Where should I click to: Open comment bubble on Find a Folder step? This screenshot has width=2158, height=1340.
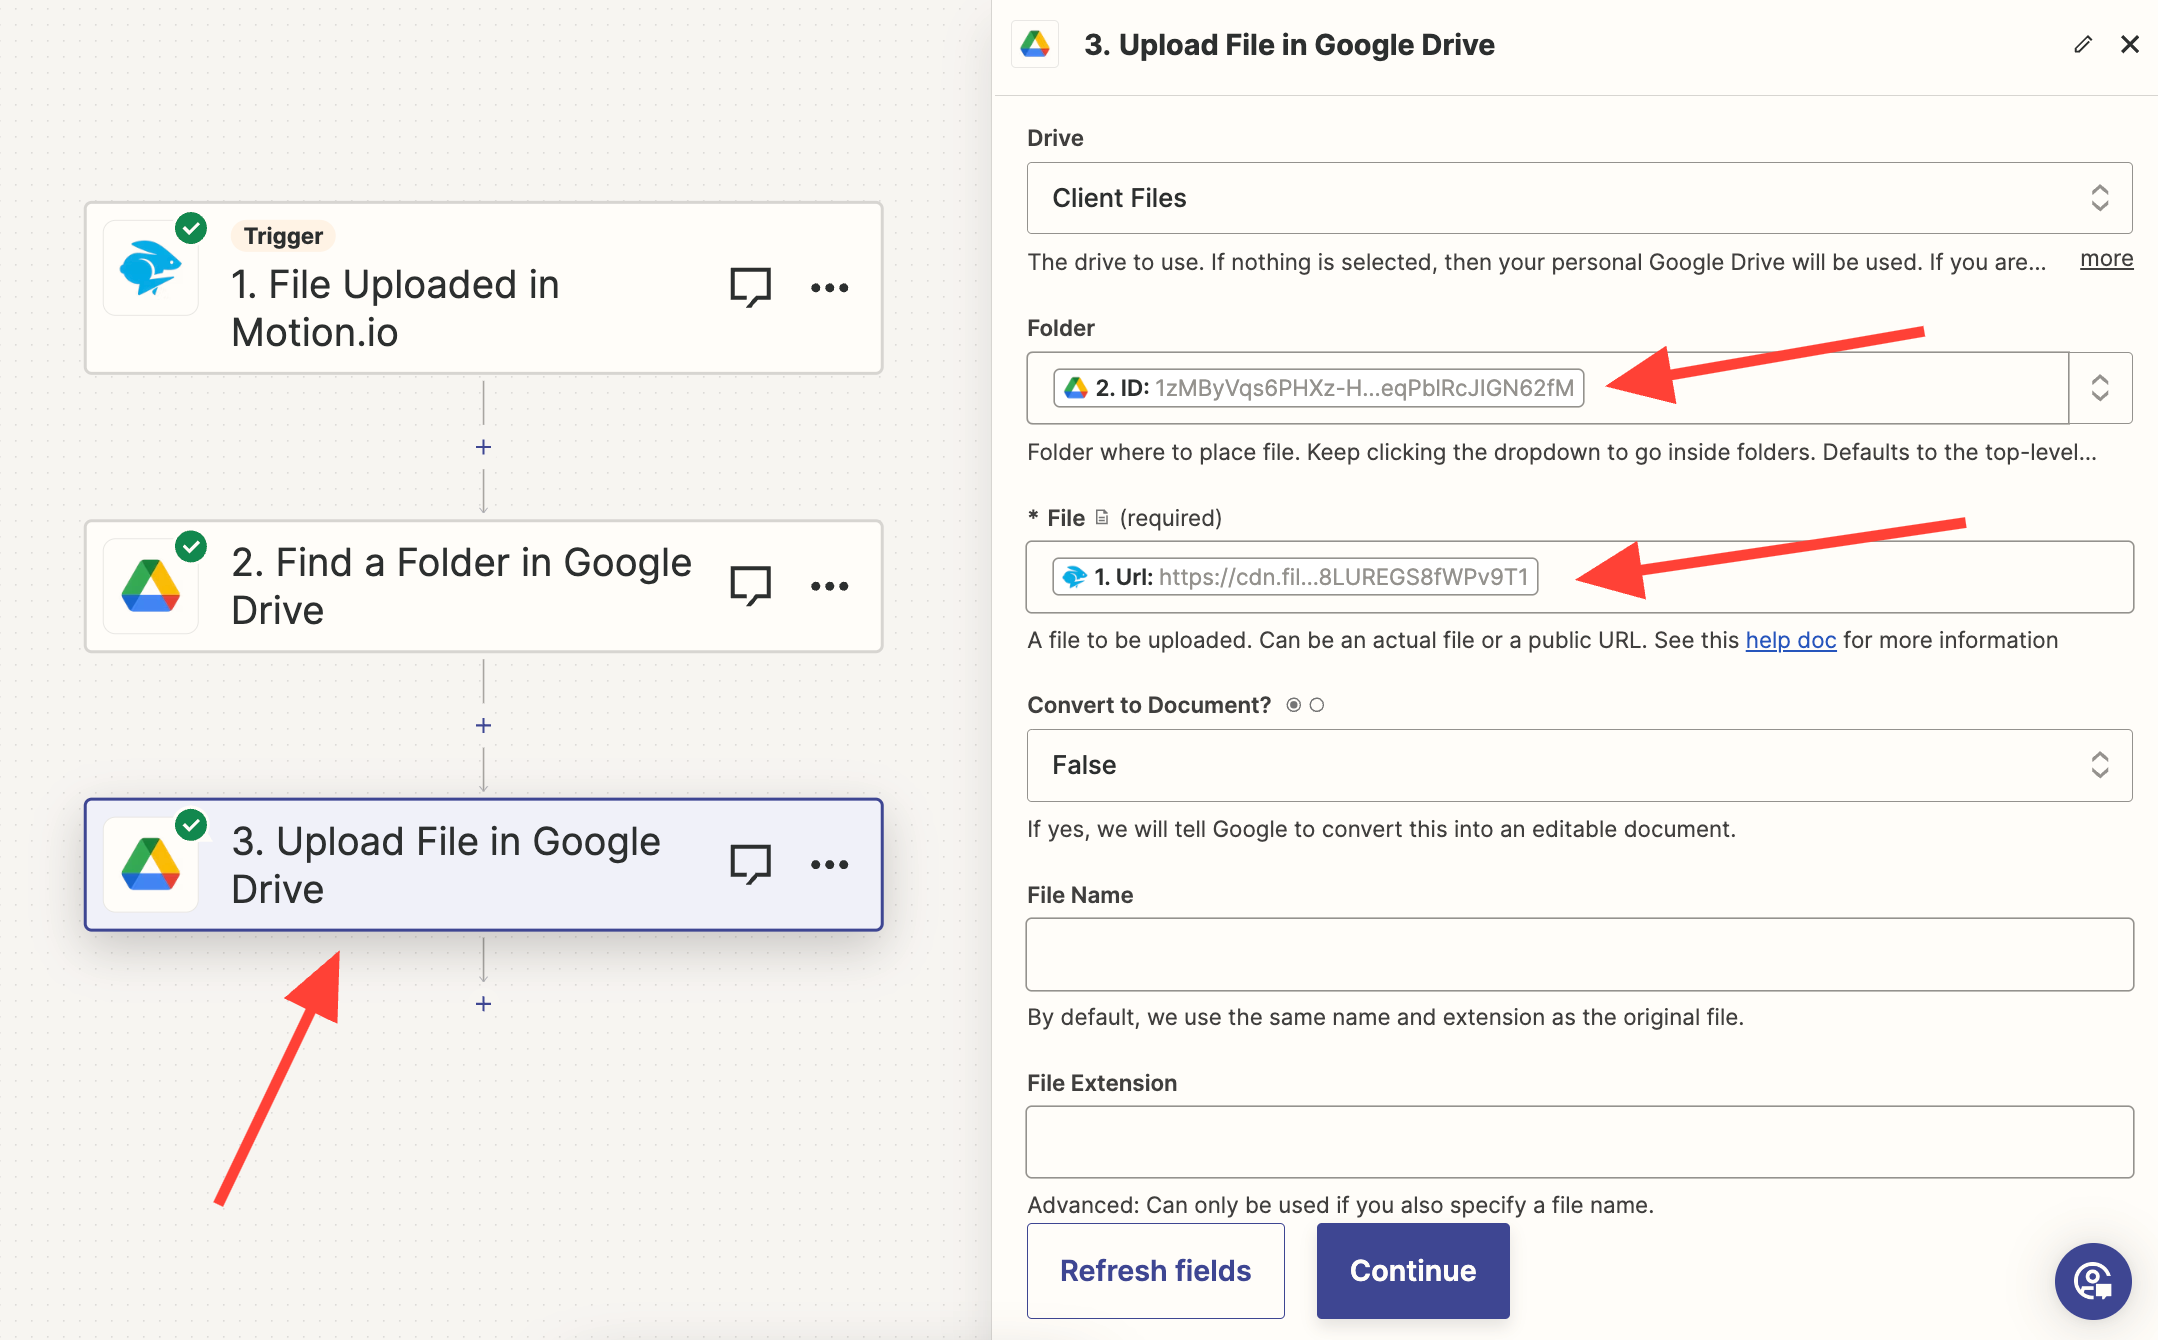(750, 585)
